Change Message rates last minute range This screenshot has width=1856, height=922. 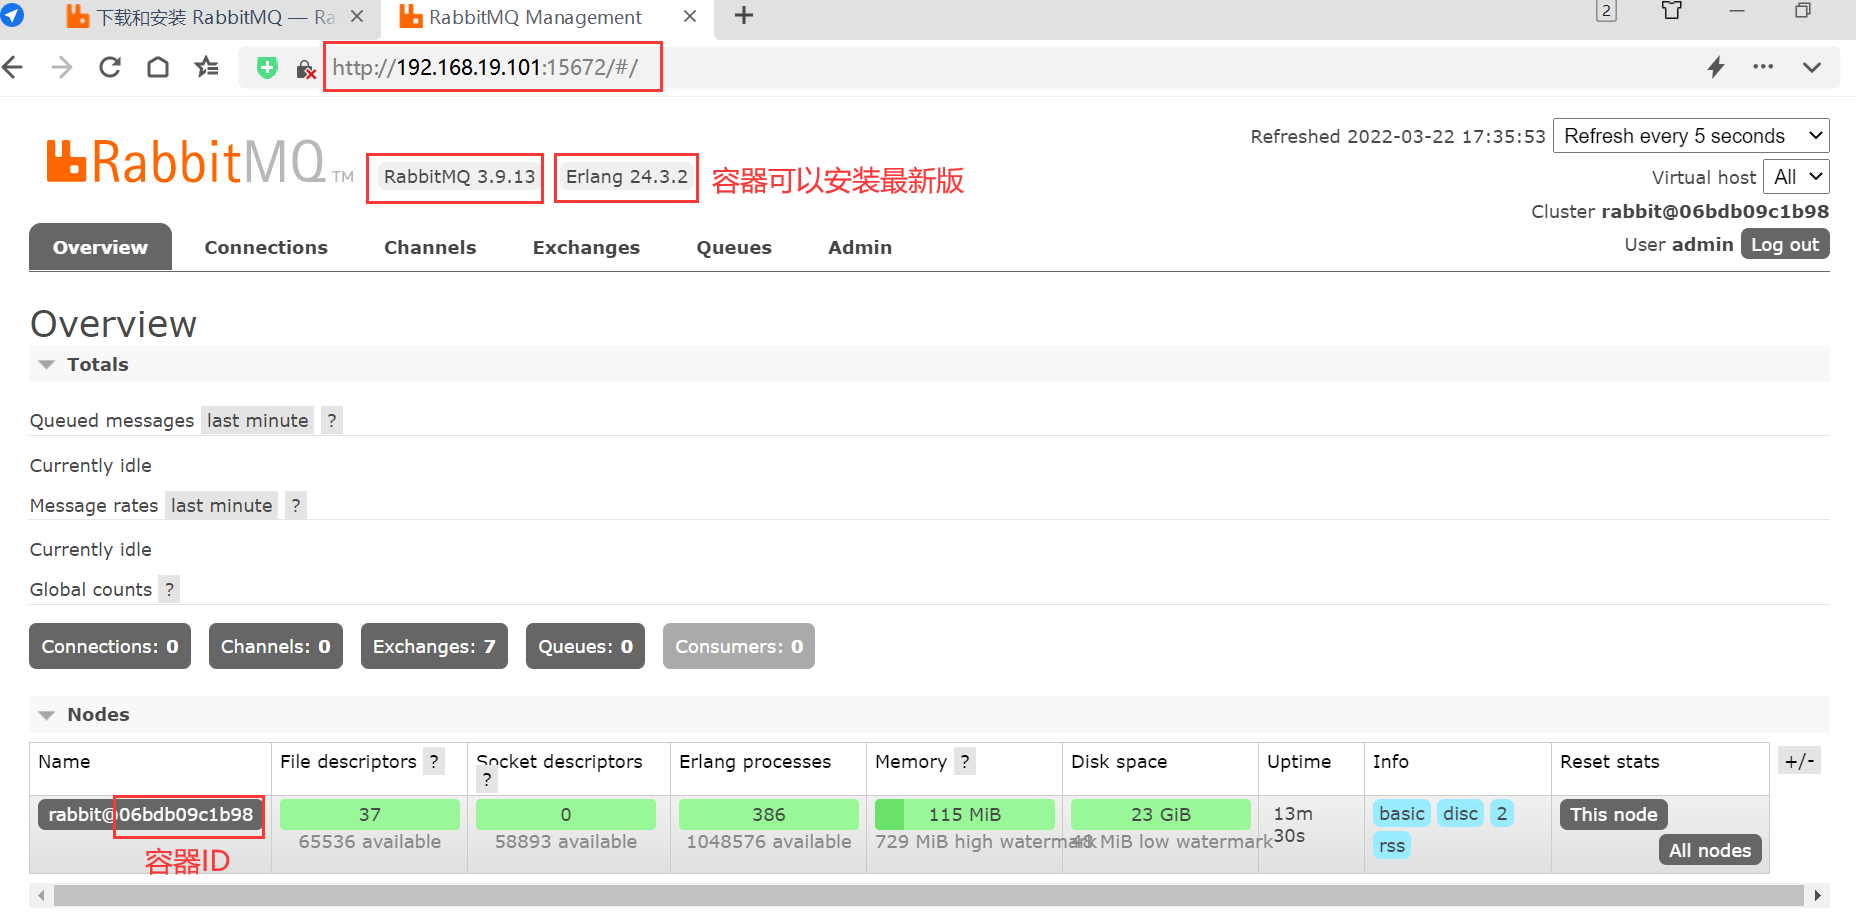click(221, 505)
